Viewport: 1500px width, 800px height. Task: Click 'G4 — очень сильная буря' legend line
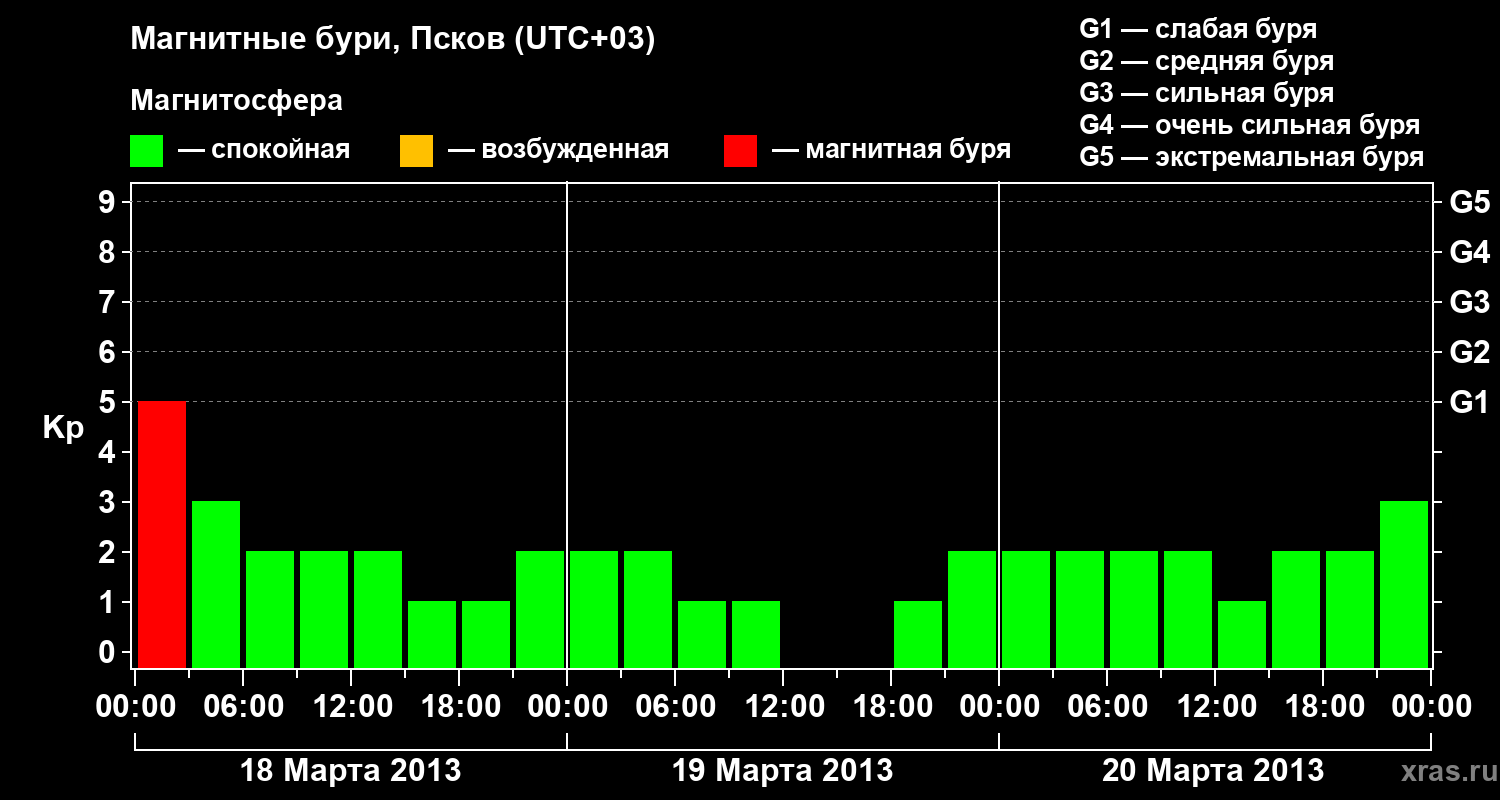[x=1249, y=125]
